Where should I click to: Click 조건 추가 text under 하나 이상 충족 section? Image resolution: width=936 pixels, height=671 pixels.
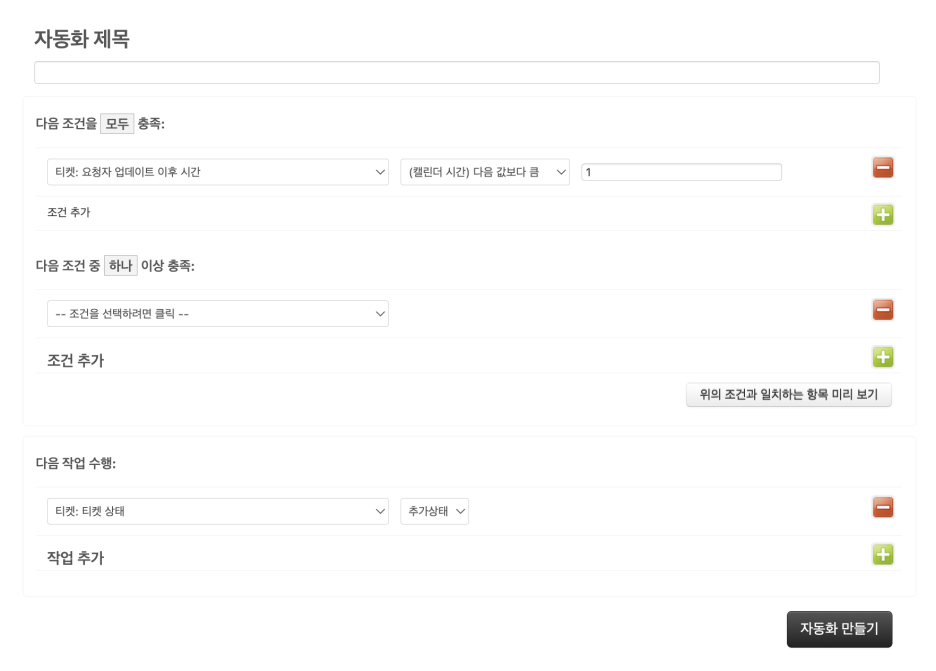click(76, 361)
